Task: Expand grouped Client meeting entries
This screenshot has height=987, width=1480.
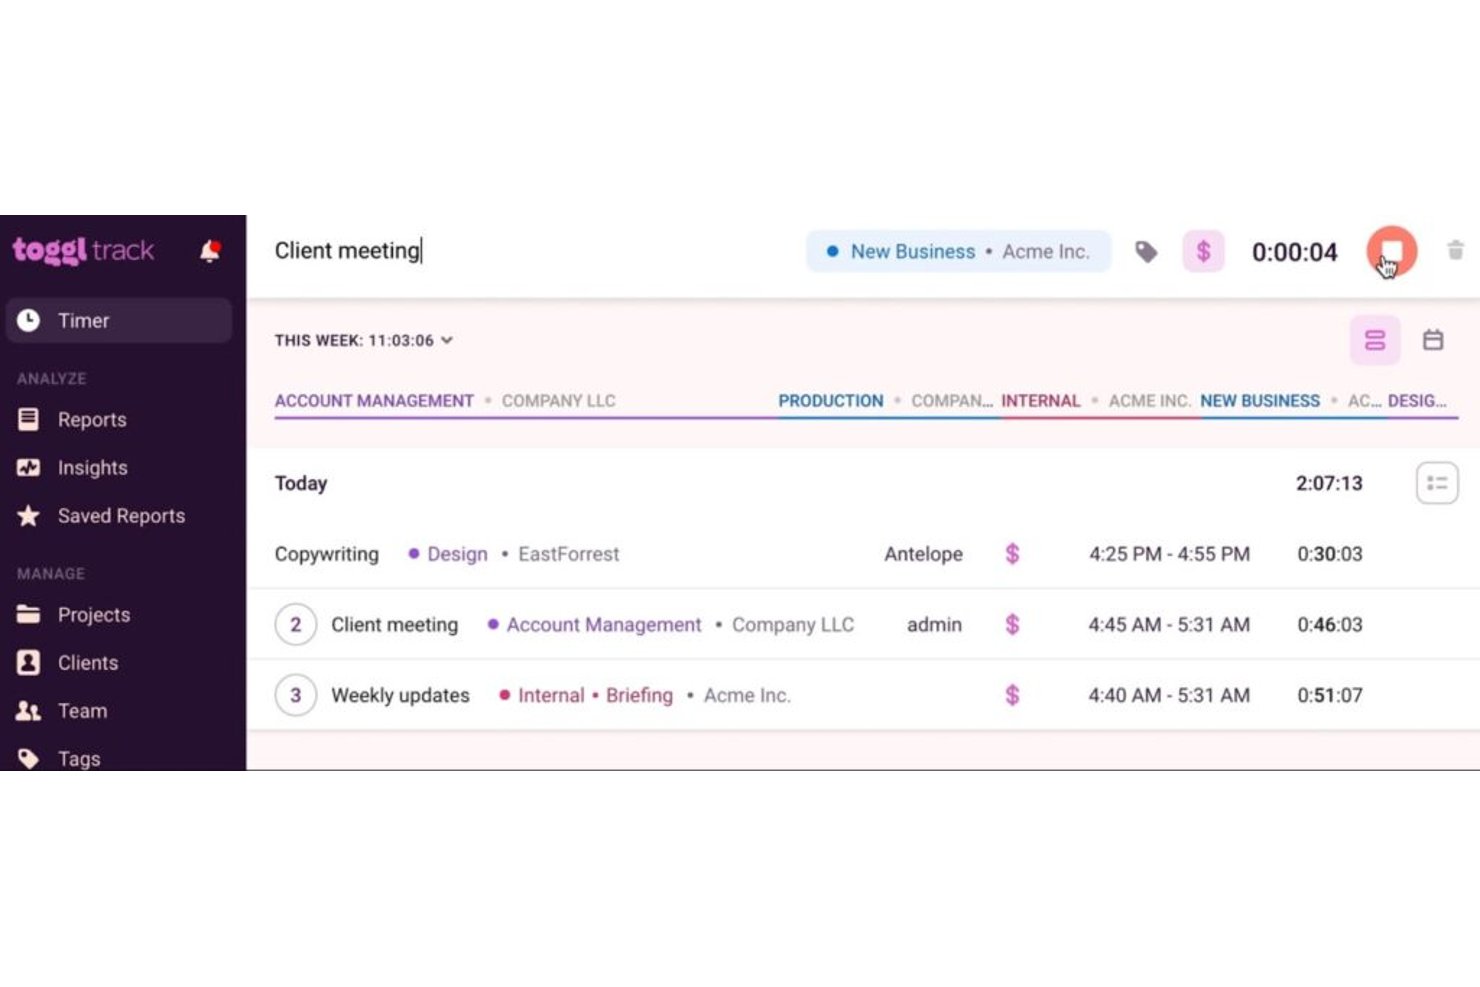Action: 295,625
